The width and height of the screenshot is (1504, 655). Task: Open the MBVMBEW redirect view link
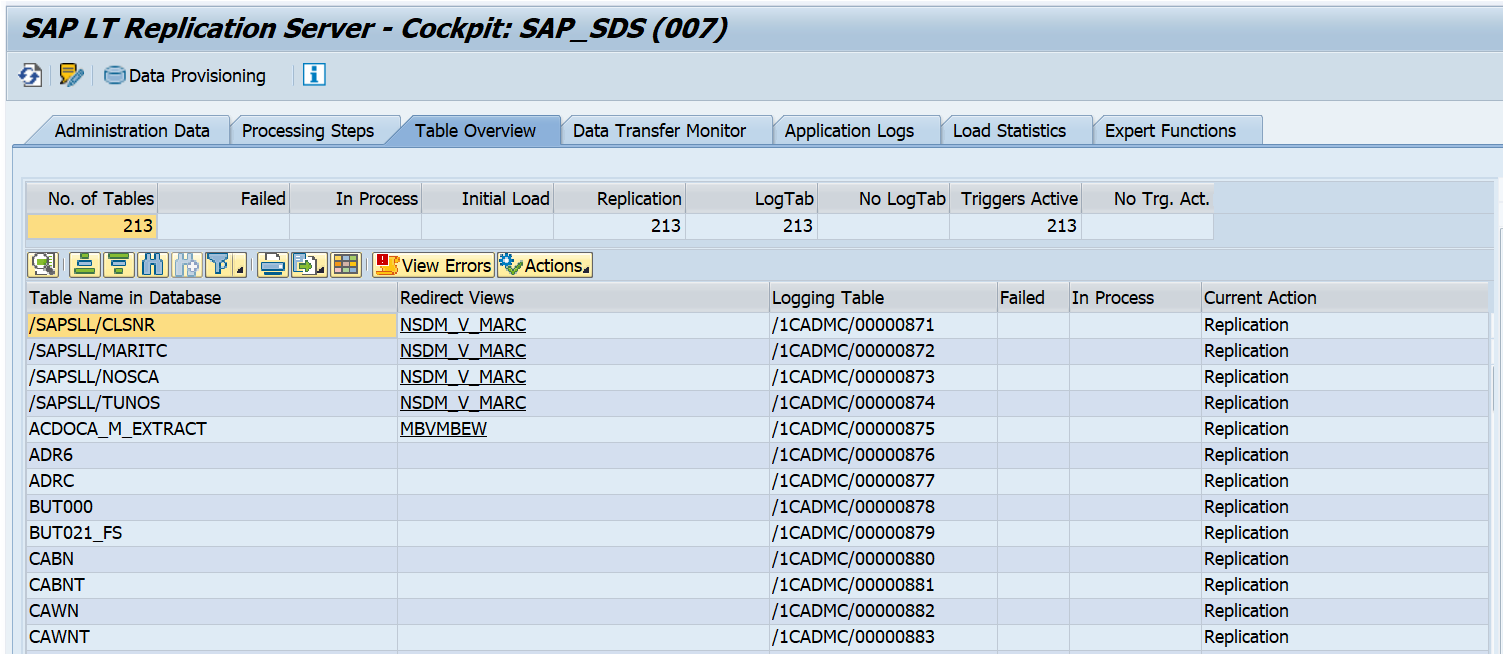coord(443,428)
